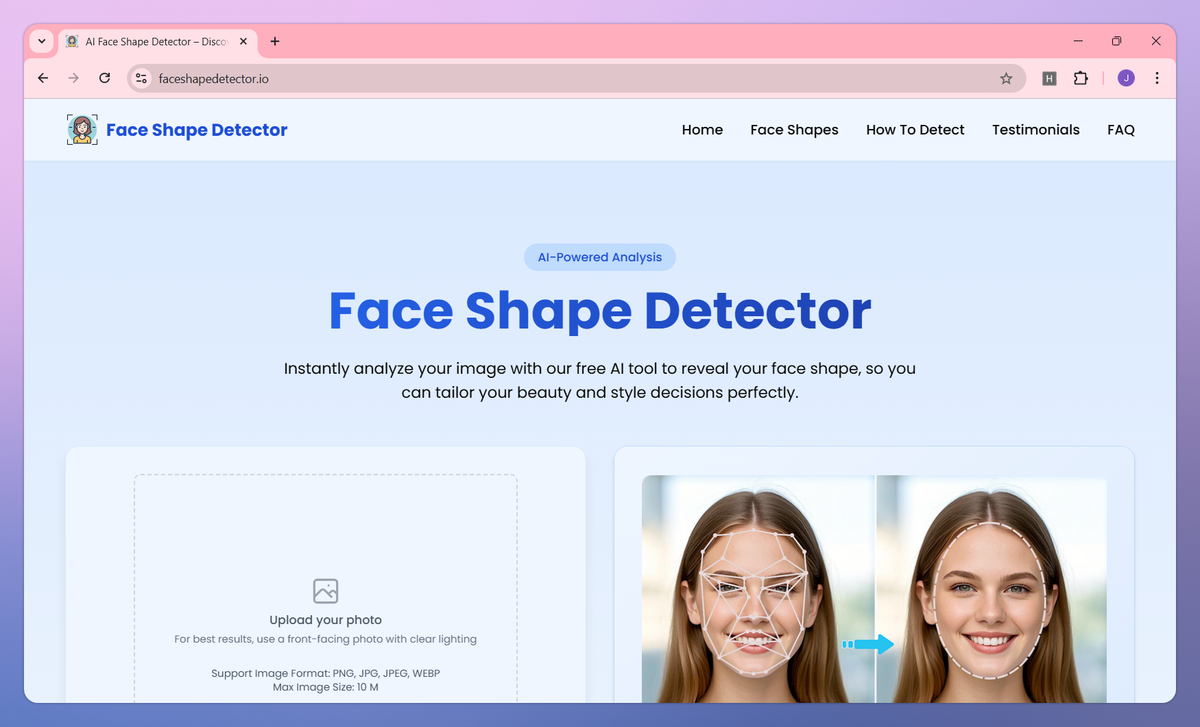The width and height of the screenshot is (1200, 727).
Task: Click the Face Shape Detector logo icon
Action: click(x=82, y=129)
